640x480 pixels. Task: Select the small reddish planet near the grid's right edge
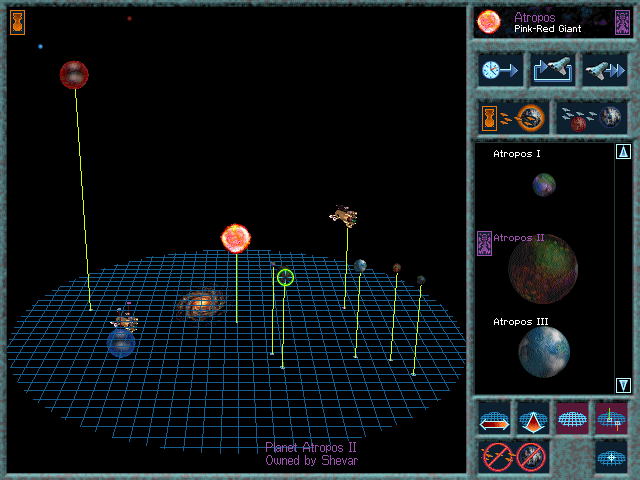pos(397,268)
